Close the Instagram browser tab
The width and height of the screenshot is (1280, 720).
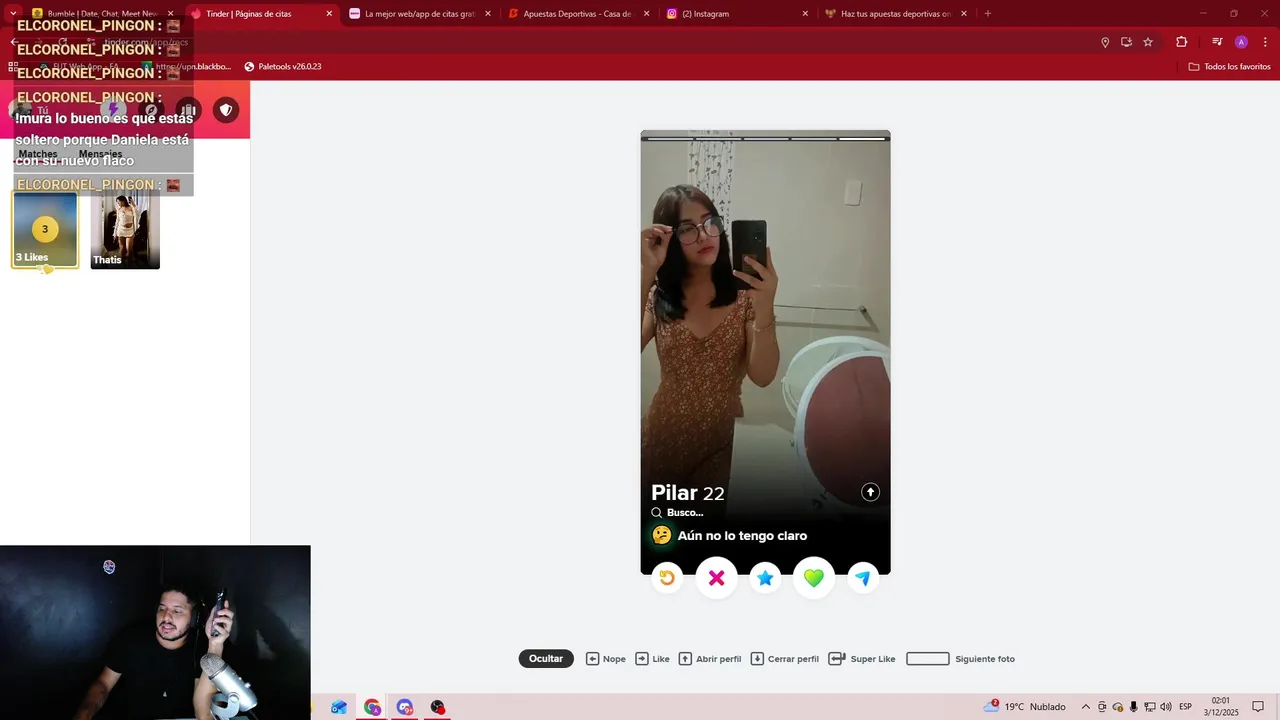[x=805, y=14]
